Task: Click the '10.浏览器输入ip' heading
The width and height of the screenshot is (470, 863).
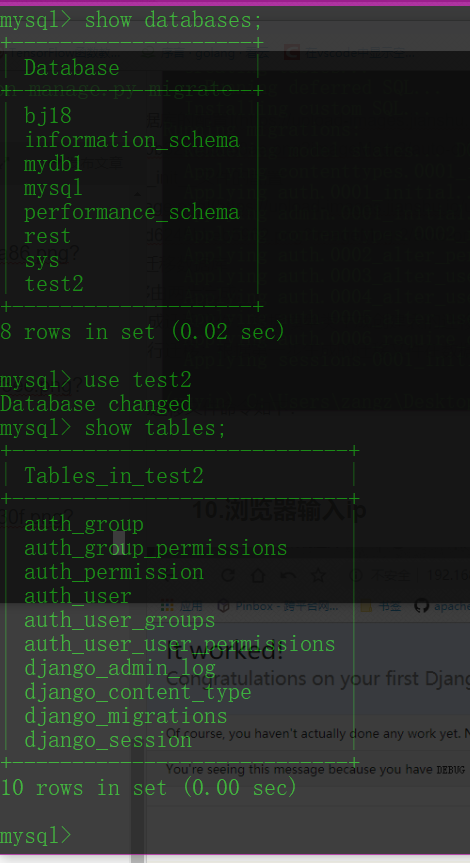Action: (x=278, y=510)
